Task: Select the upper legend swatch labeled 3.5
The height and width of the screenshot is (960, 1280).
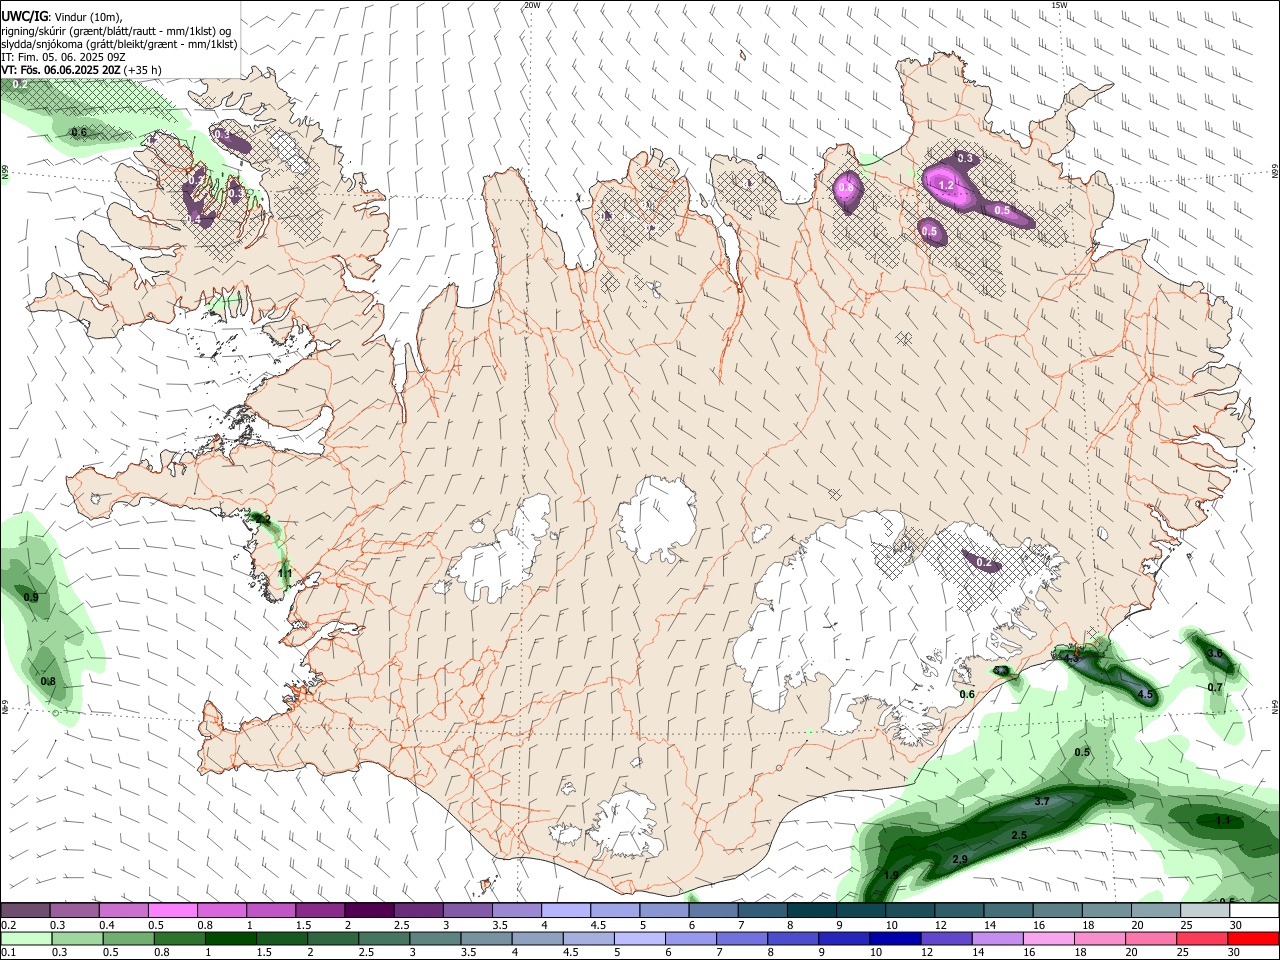Action: (x=516, y=910)
